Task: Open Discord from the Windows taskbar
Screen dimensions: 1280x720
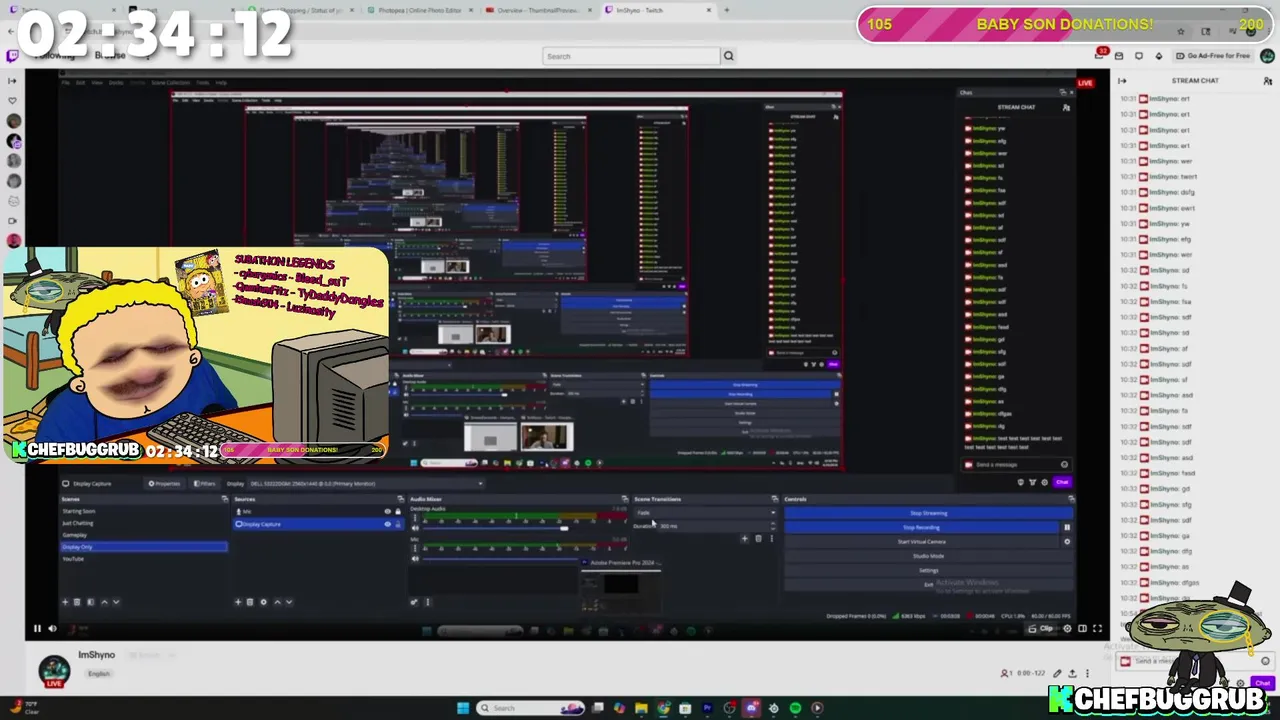Action: 751,708
